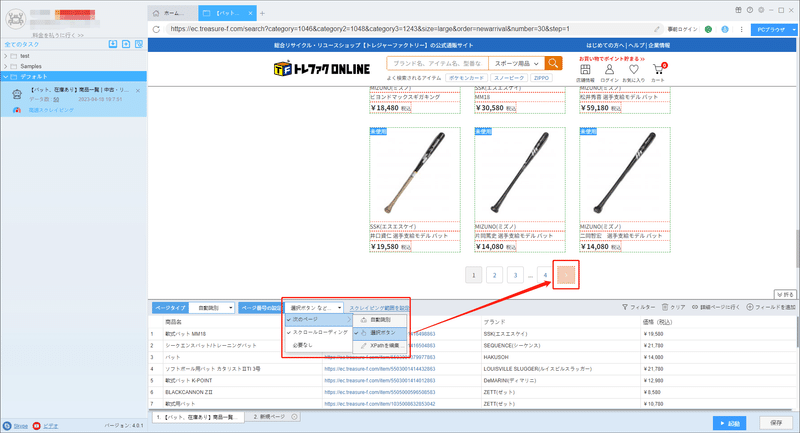
Task: Click the blue circle icon in browser toolbar
Action: click(x=724, y=29)
